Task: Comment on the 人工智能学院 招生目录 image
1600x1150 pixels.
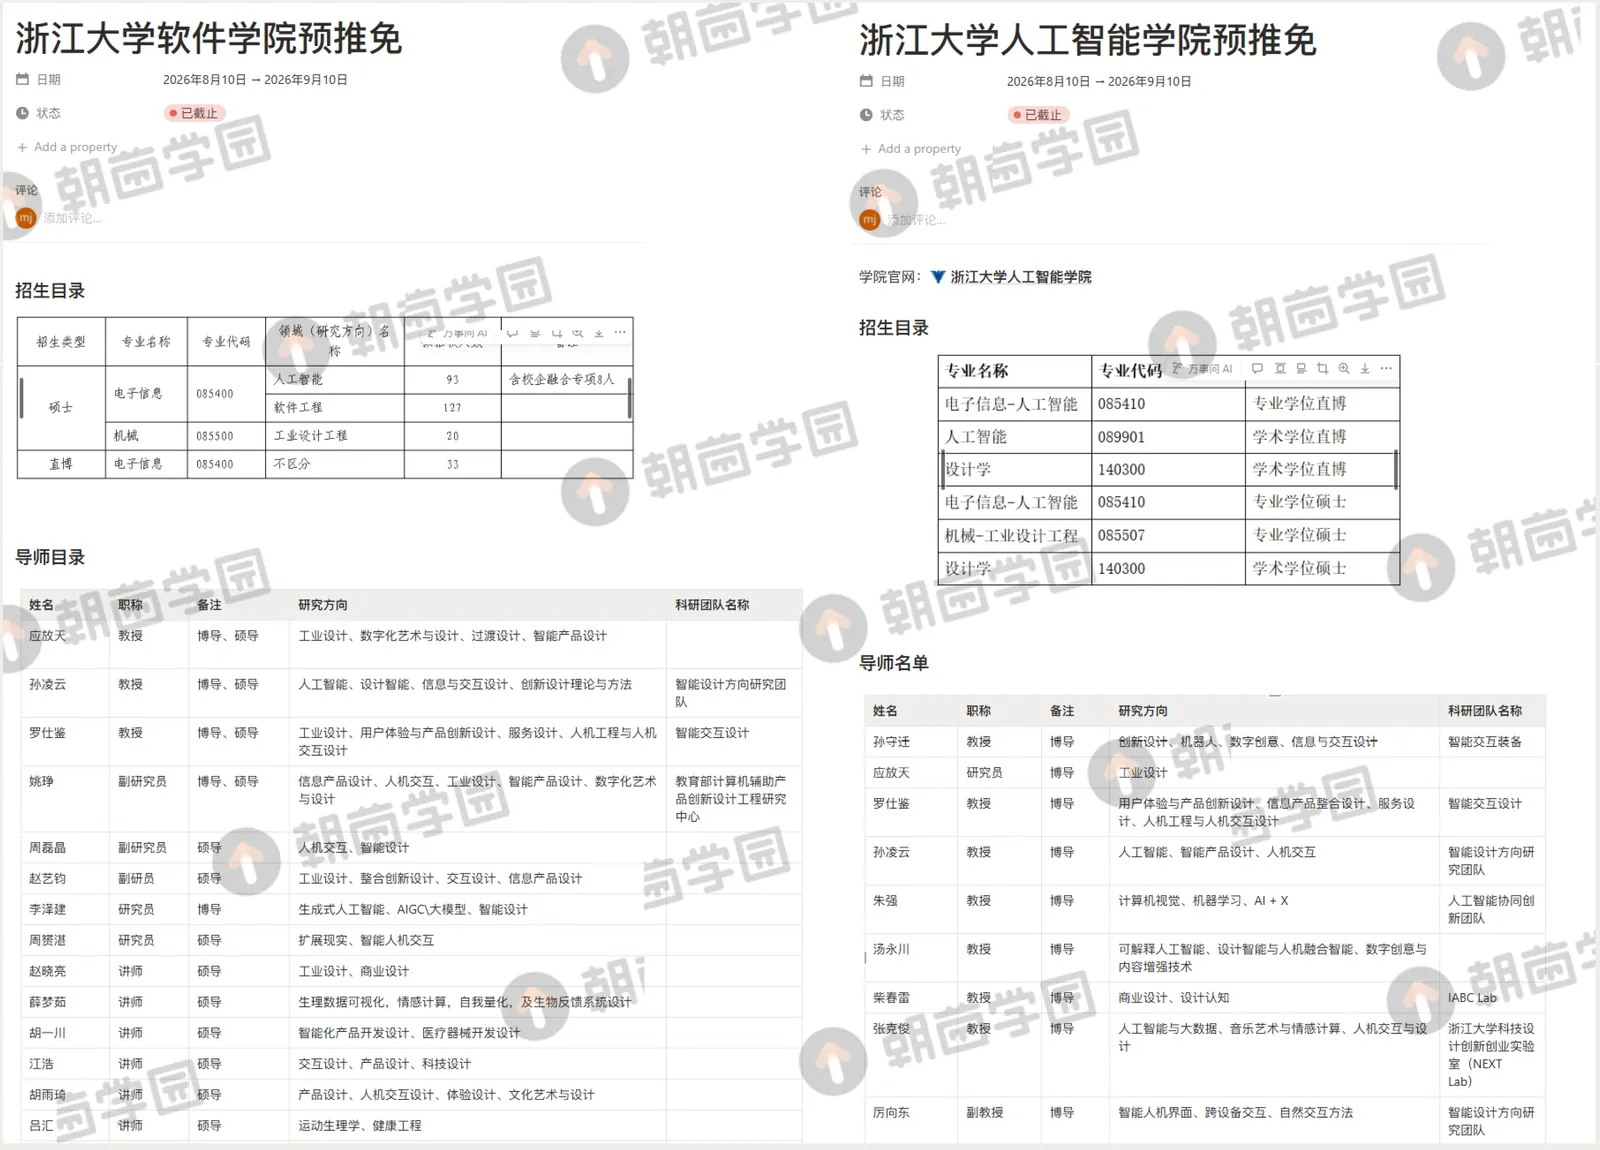Action: [x=1258, y=369]
